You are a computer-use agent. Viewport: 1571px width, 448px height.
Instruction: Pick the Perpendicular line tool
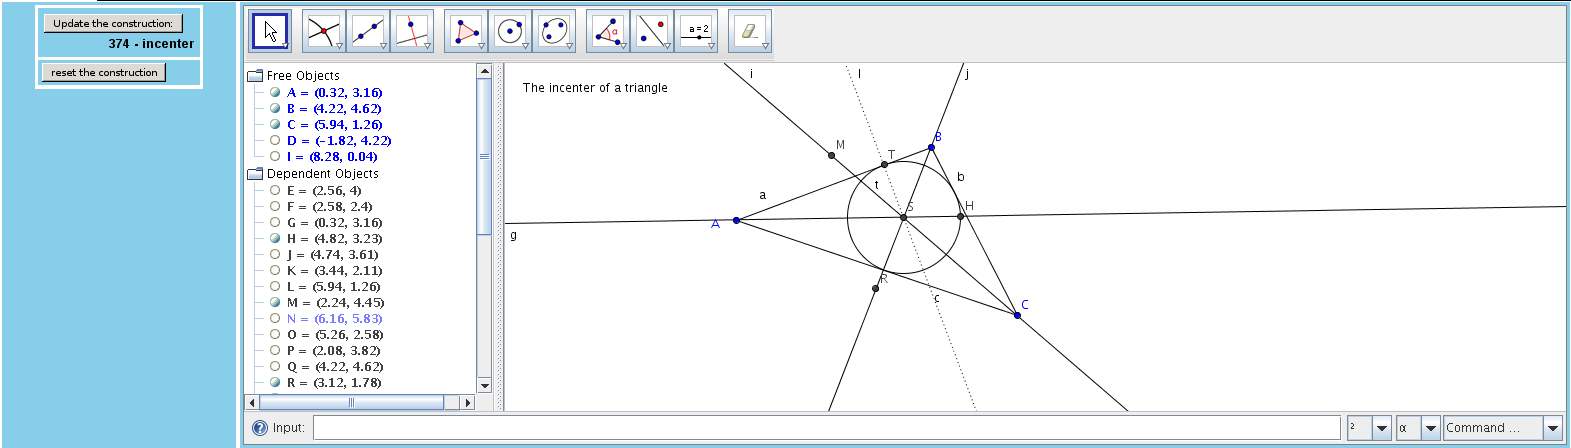pos(411,31)
